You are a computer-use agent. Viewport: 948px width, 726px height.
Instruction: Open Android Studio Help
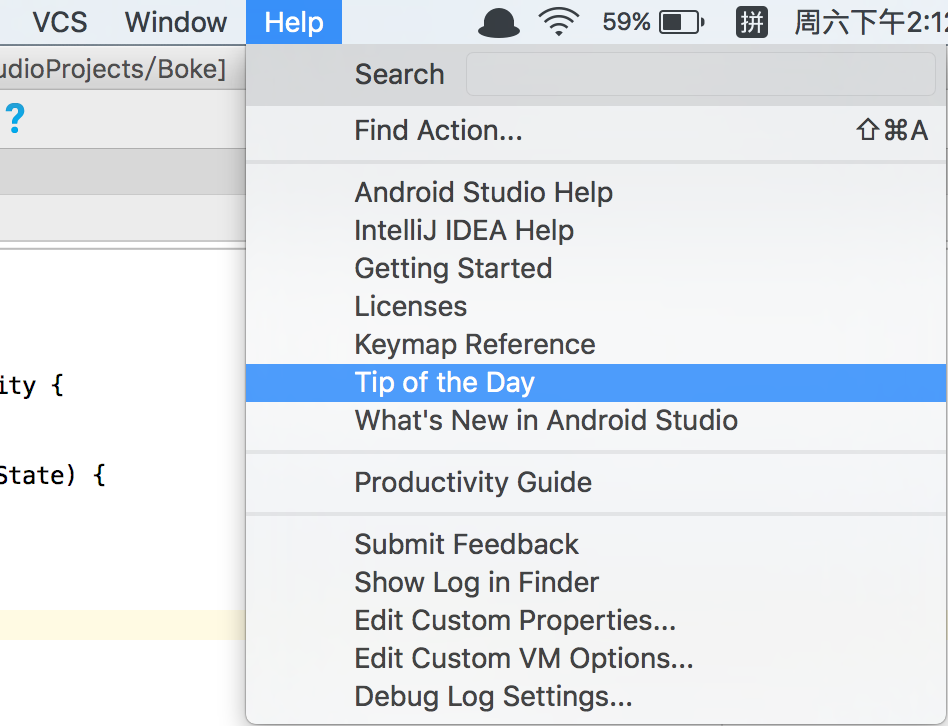coord(596,193)
